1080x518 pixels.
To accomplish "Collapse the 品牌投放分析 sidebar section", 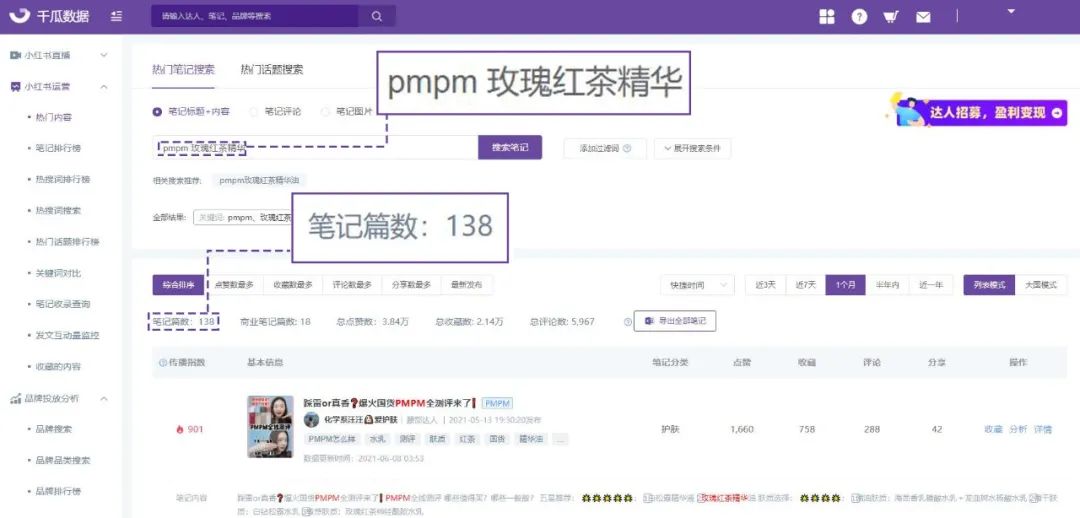I will [104, 398].
